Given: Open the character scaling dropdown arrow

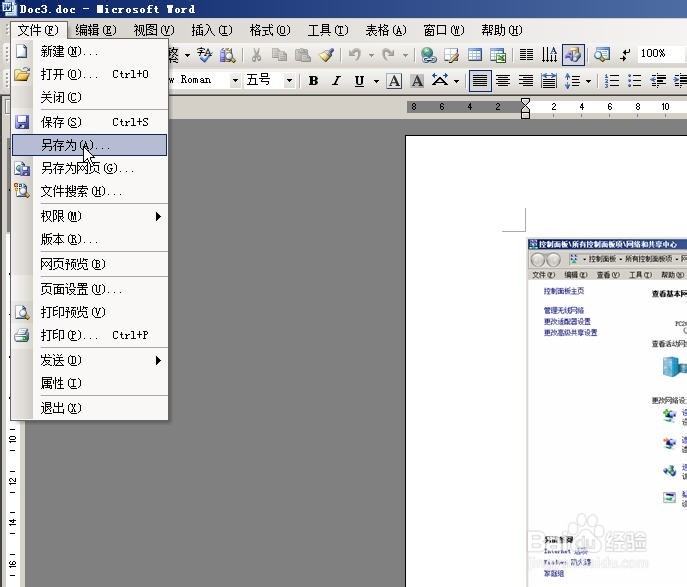Looking at the screenshot, I should pos(457,81).
